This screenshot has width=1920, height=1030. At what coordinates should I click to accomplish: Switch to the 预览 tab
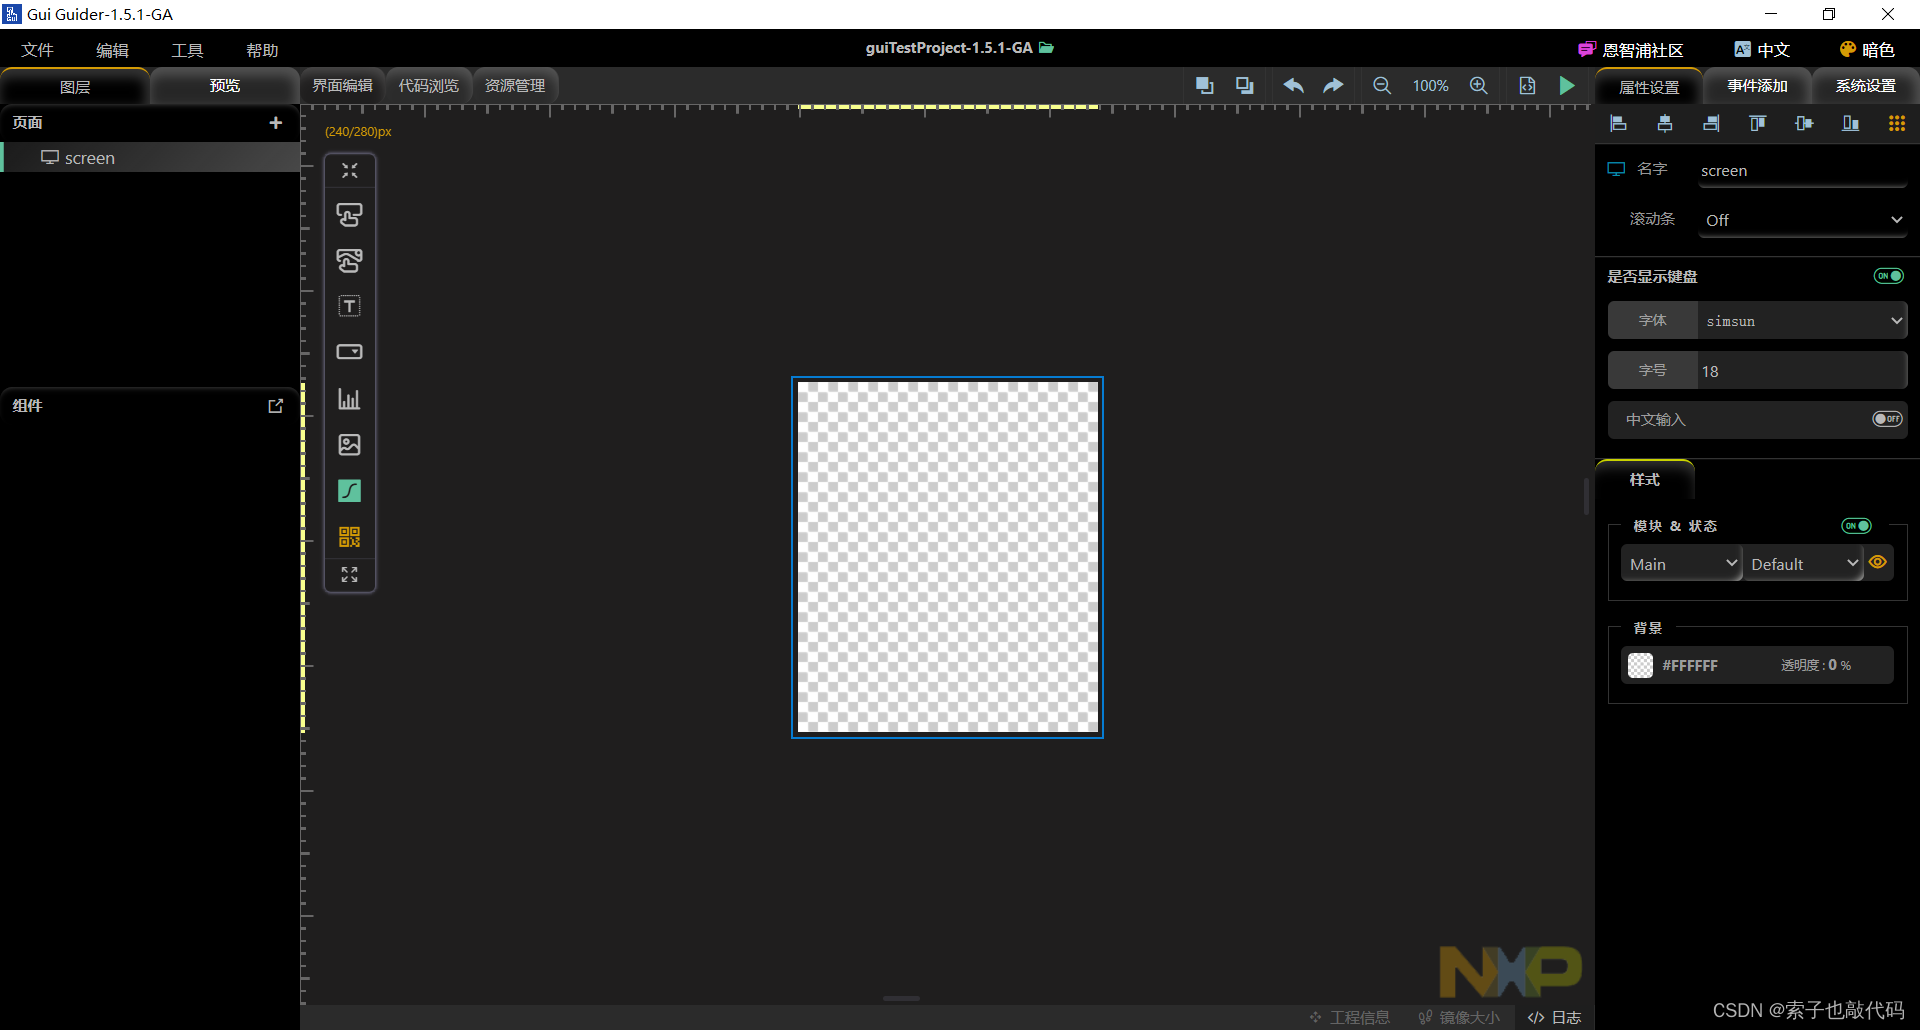tap(225, 86)
